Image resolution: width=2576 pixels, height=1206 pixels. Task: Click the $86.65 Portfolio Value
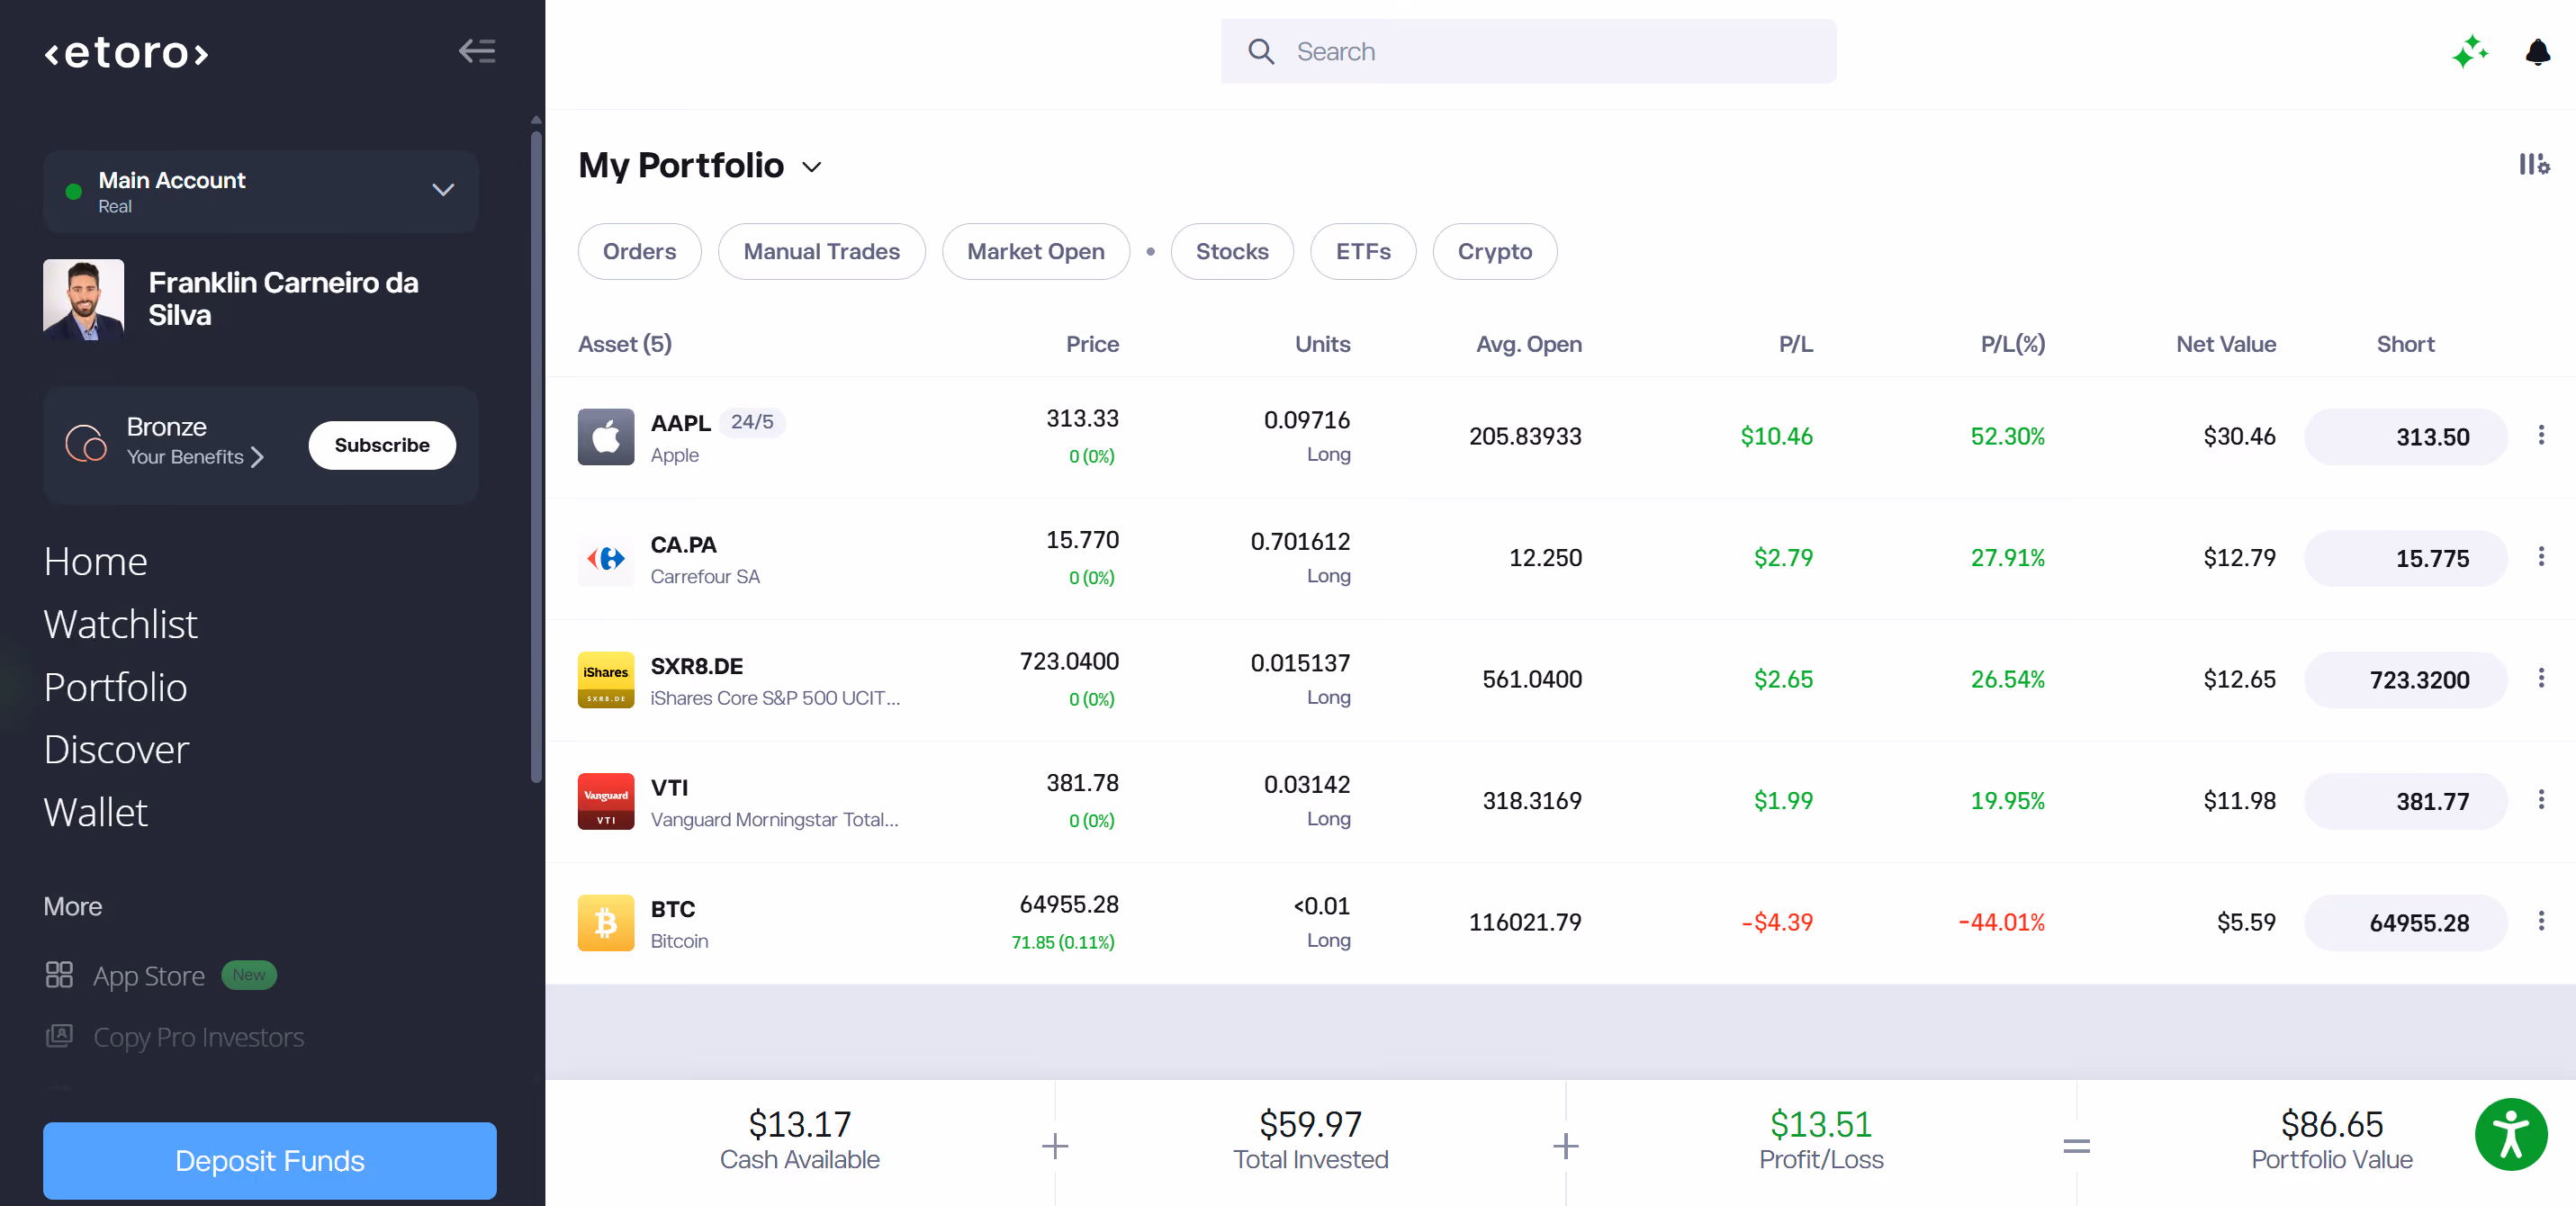click(x=2331, y=1125)
